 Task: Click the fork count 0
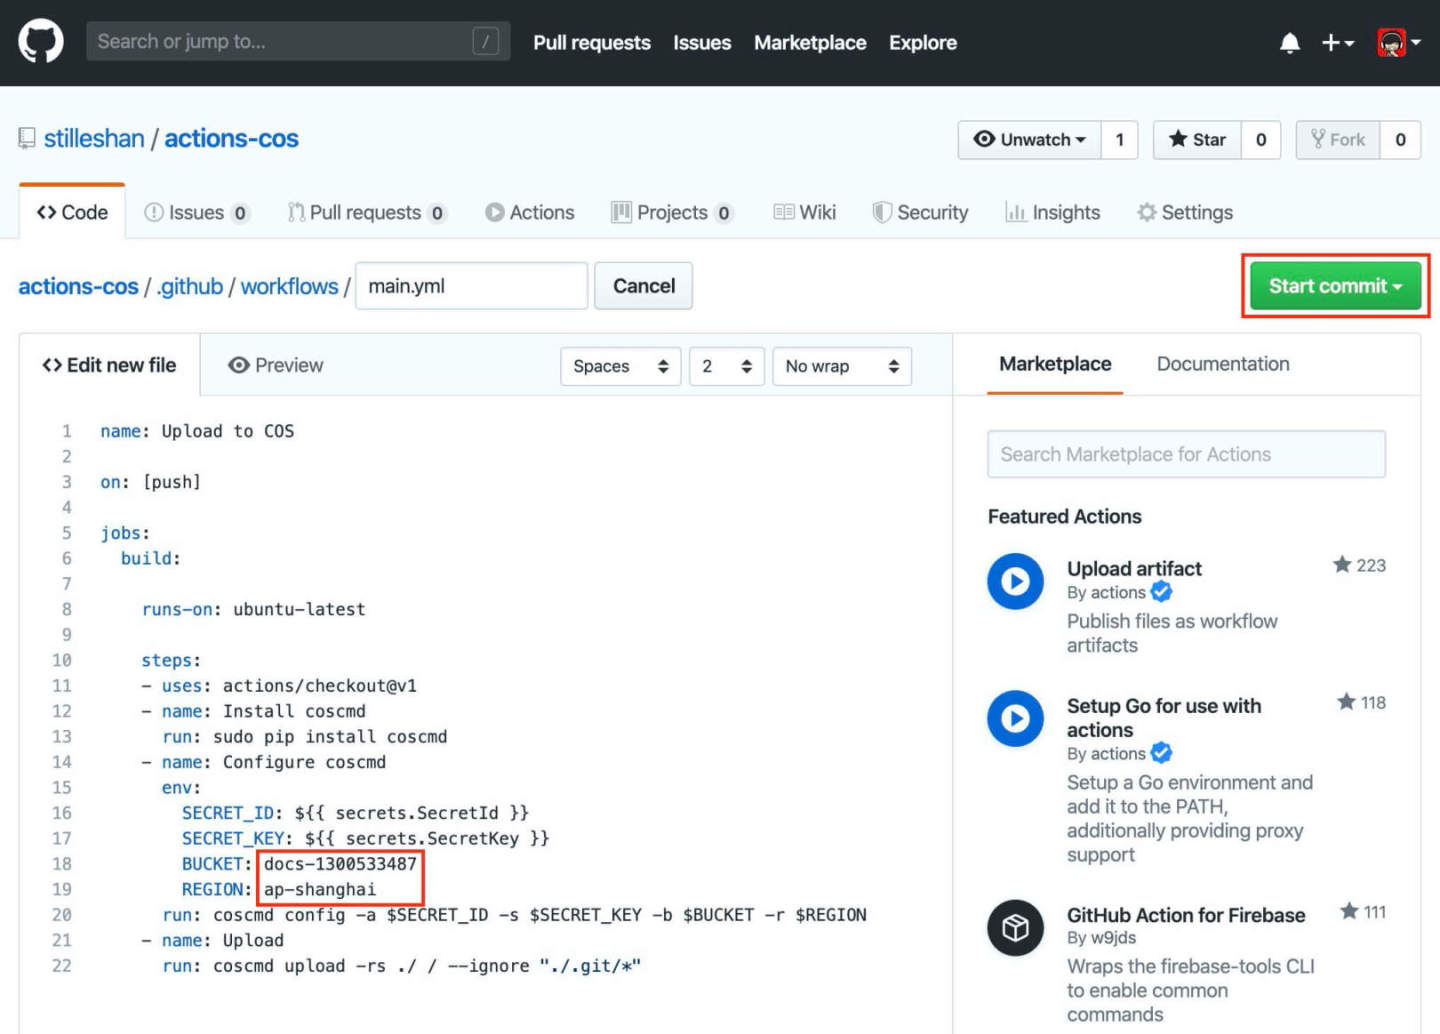coord(1400,140)
